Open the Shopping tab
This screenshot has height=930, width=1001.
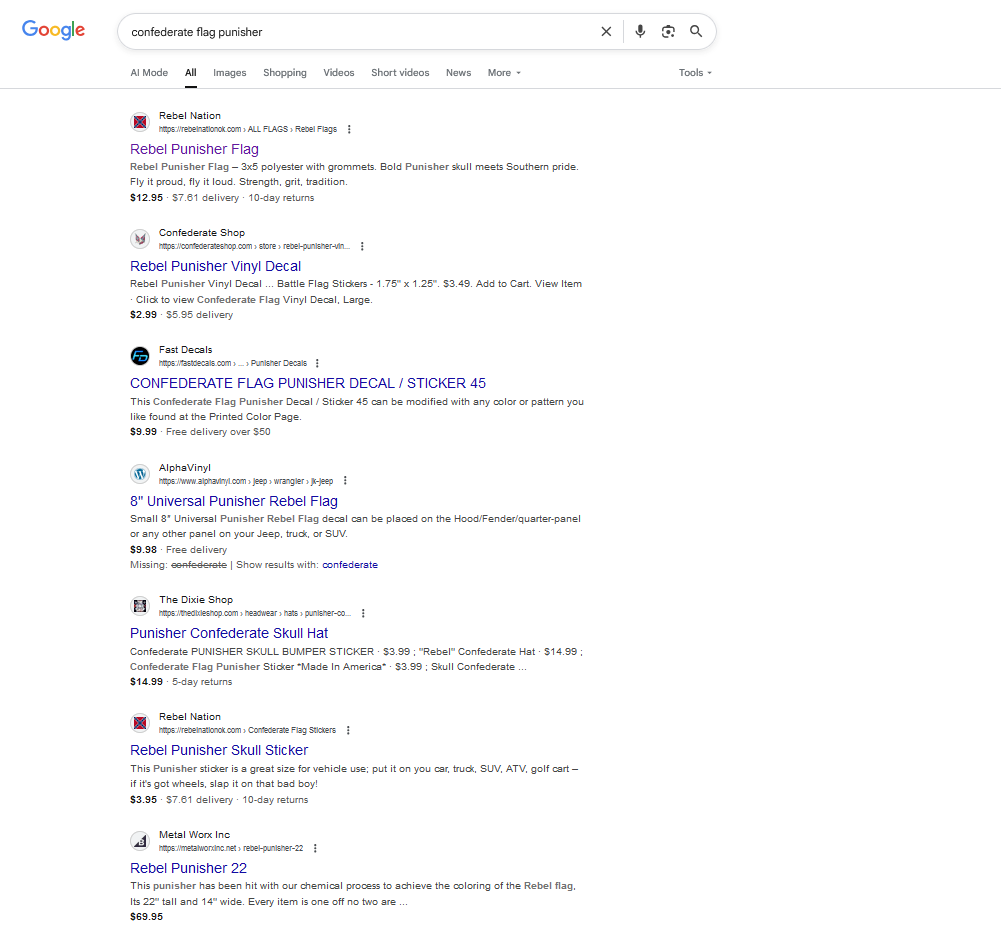click(x=285, y=73)
